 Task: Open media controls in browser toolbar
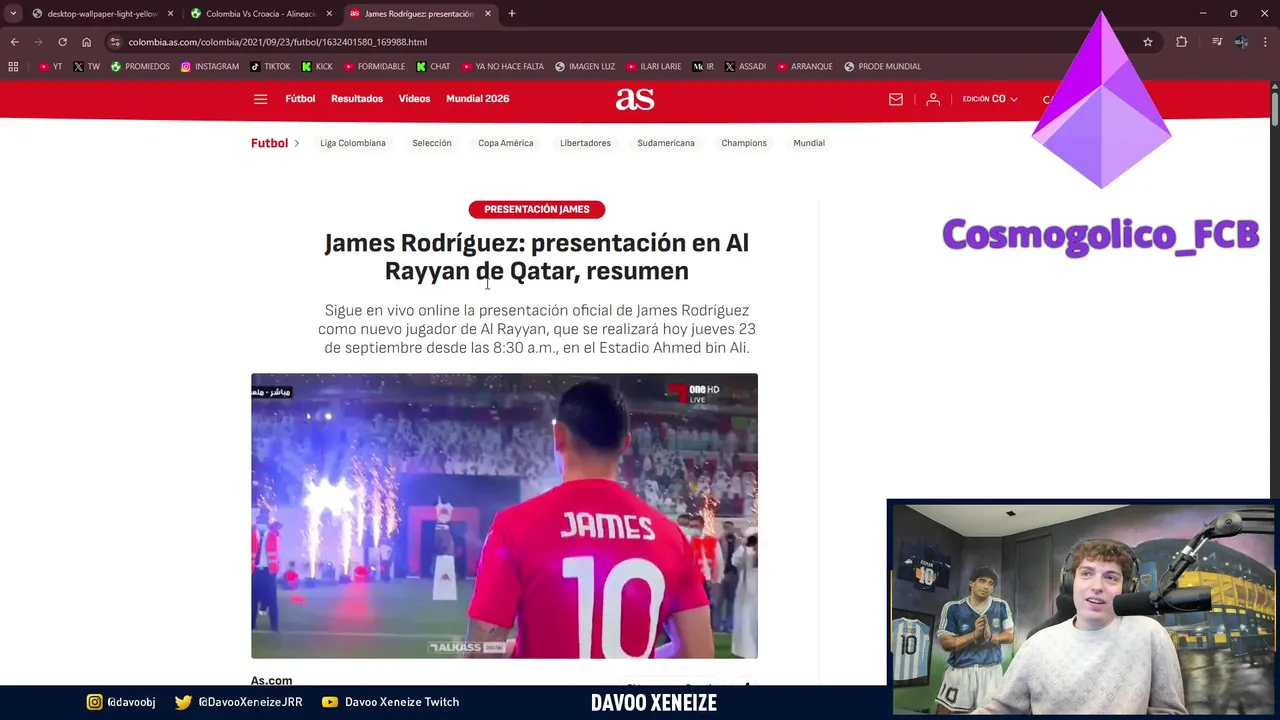pyautogui.click(x=1217, y=42)
